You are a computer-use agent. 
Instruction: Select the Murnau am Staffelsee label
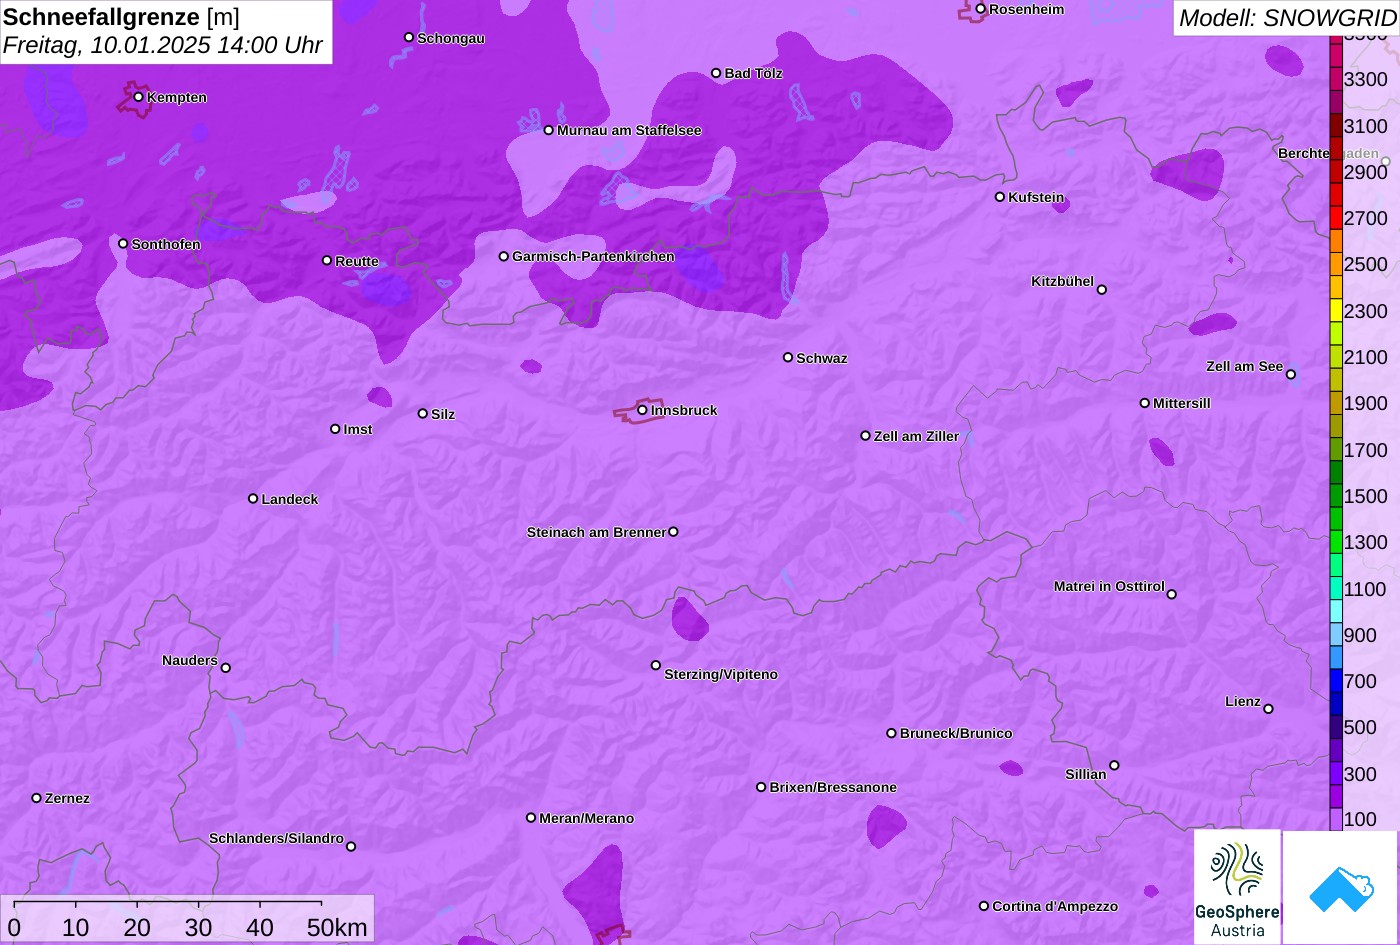[x=629, y=131]
